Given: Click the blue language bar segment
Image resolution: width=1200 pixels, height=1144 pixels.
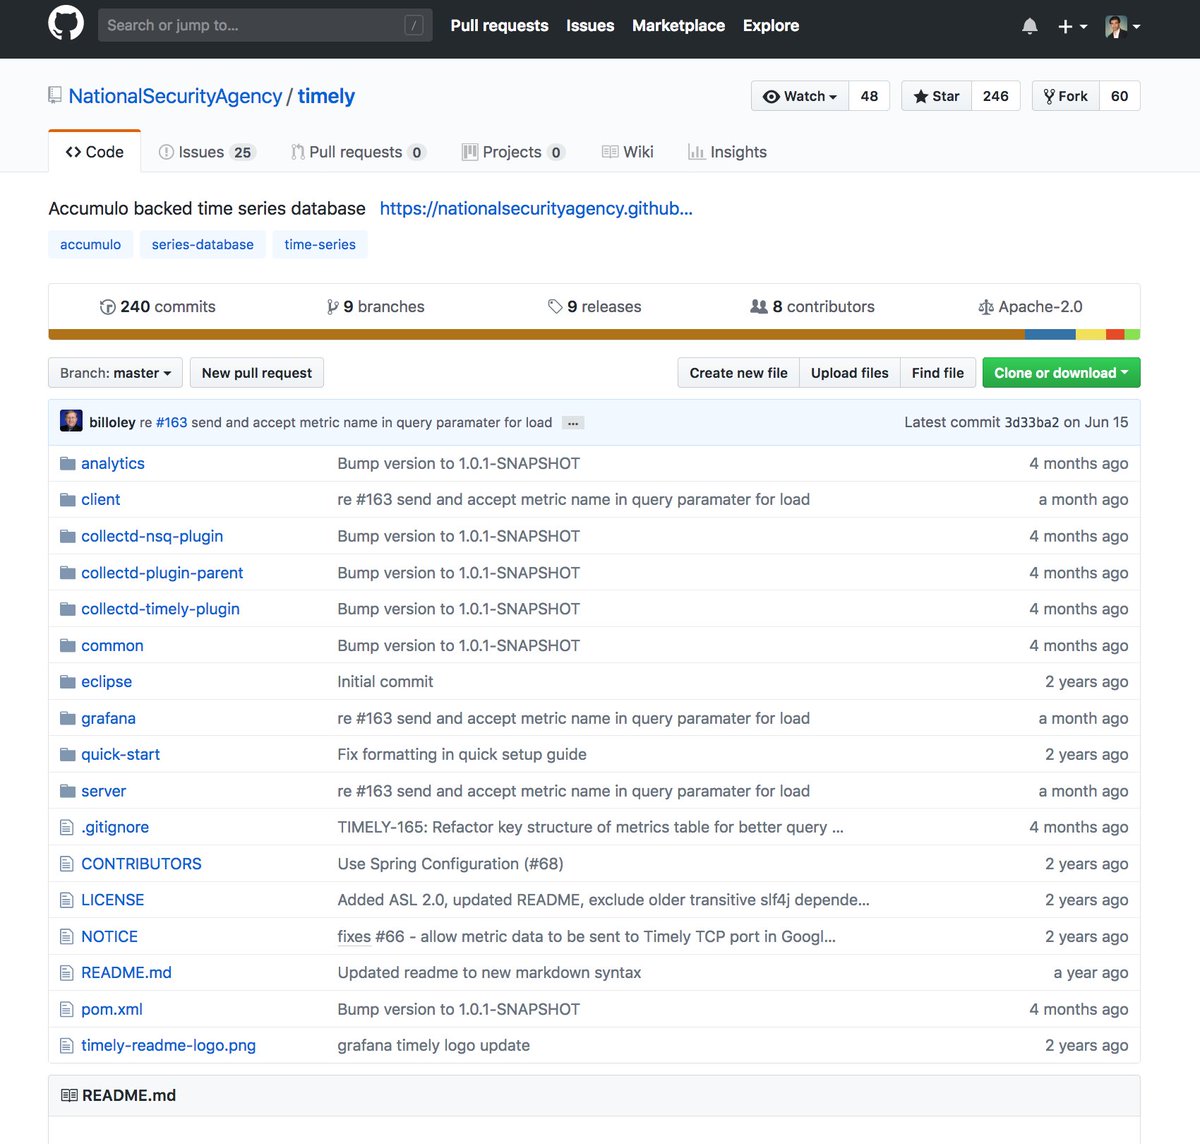Looking at the screenshot, I should 1050,335.
